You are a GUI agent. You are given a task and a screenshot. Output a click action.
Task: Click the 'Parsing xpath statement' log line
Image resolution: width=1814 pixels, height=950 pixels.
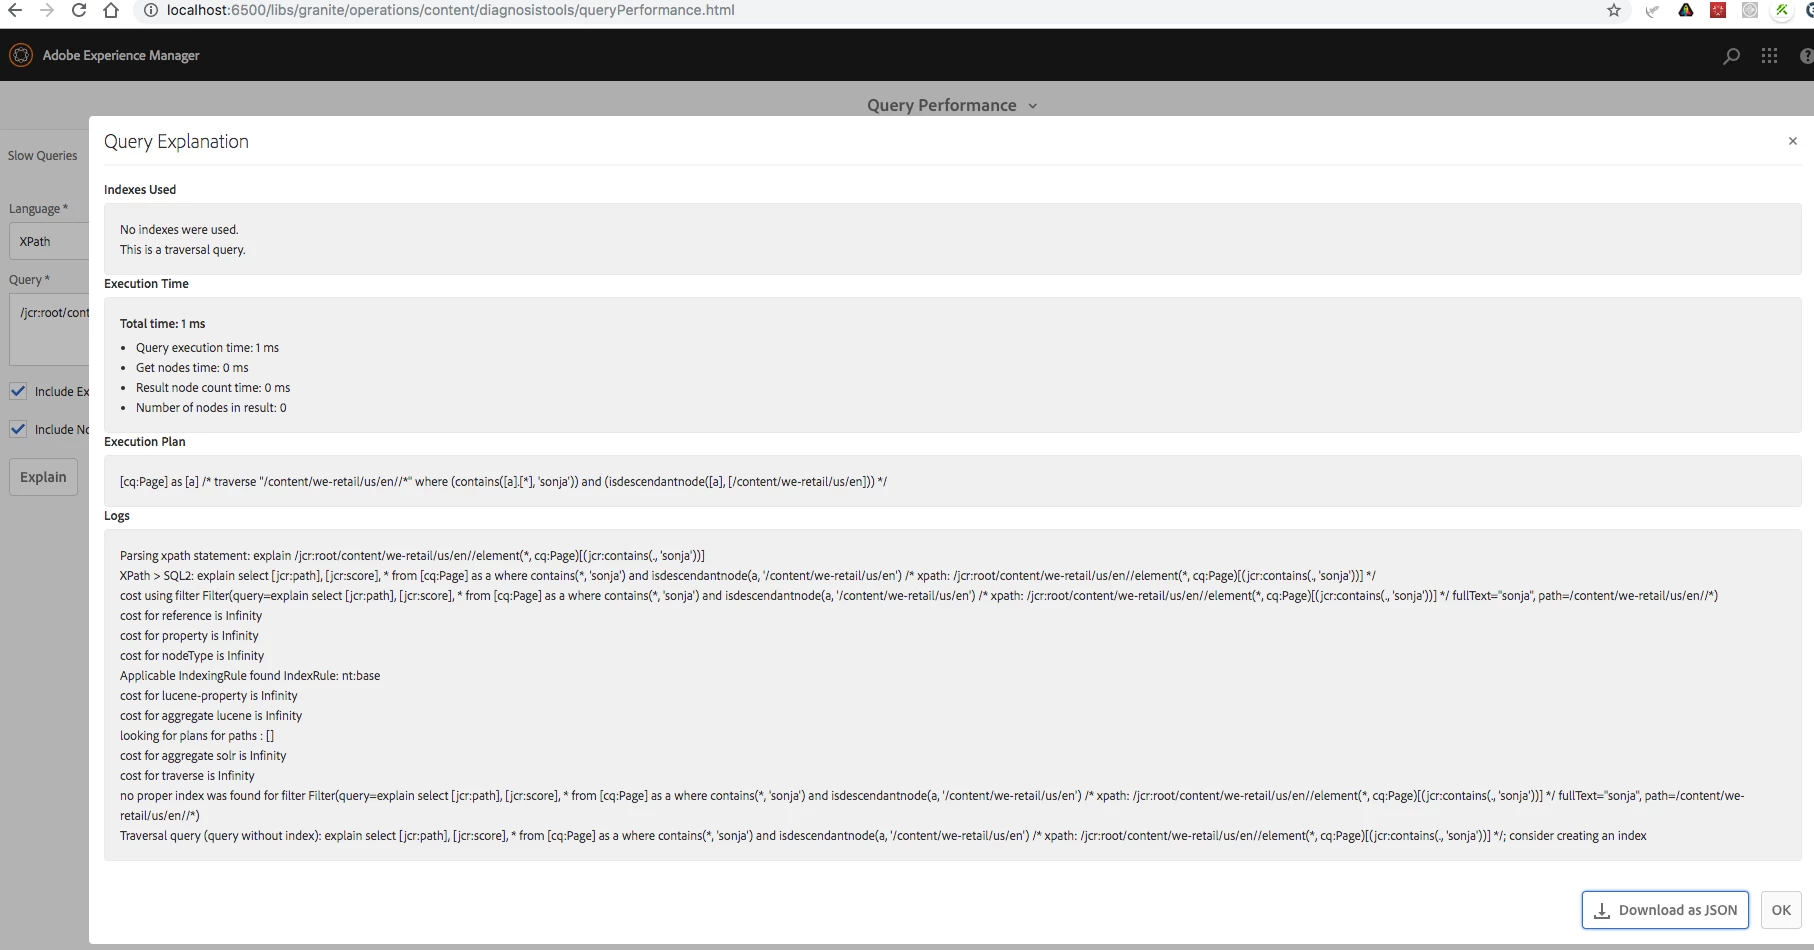coord(412,555)
